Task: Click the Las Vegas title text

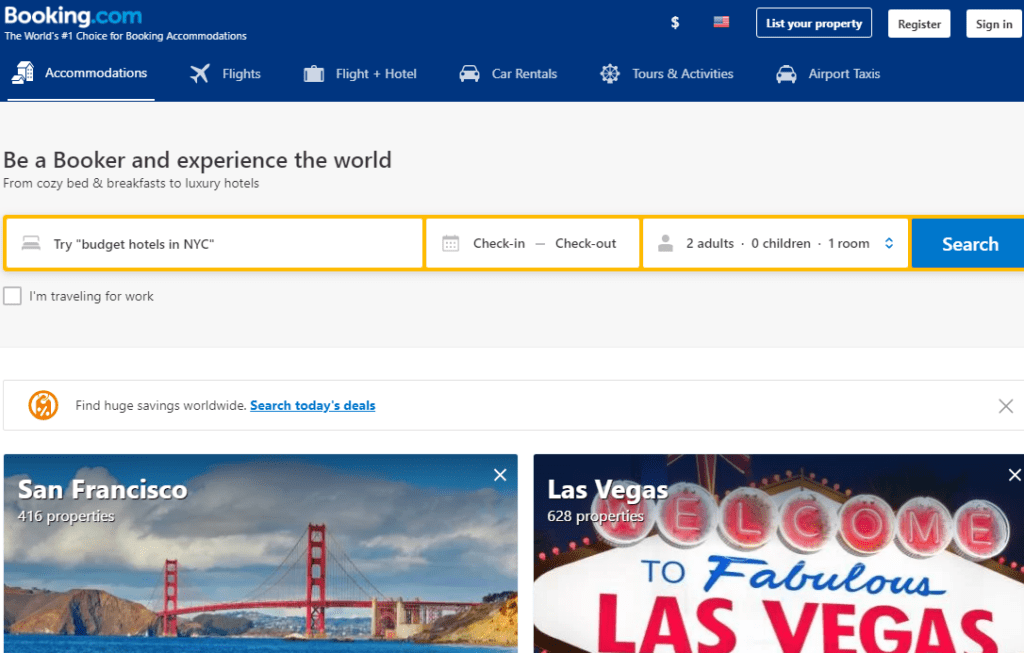Action: (608, 490)
